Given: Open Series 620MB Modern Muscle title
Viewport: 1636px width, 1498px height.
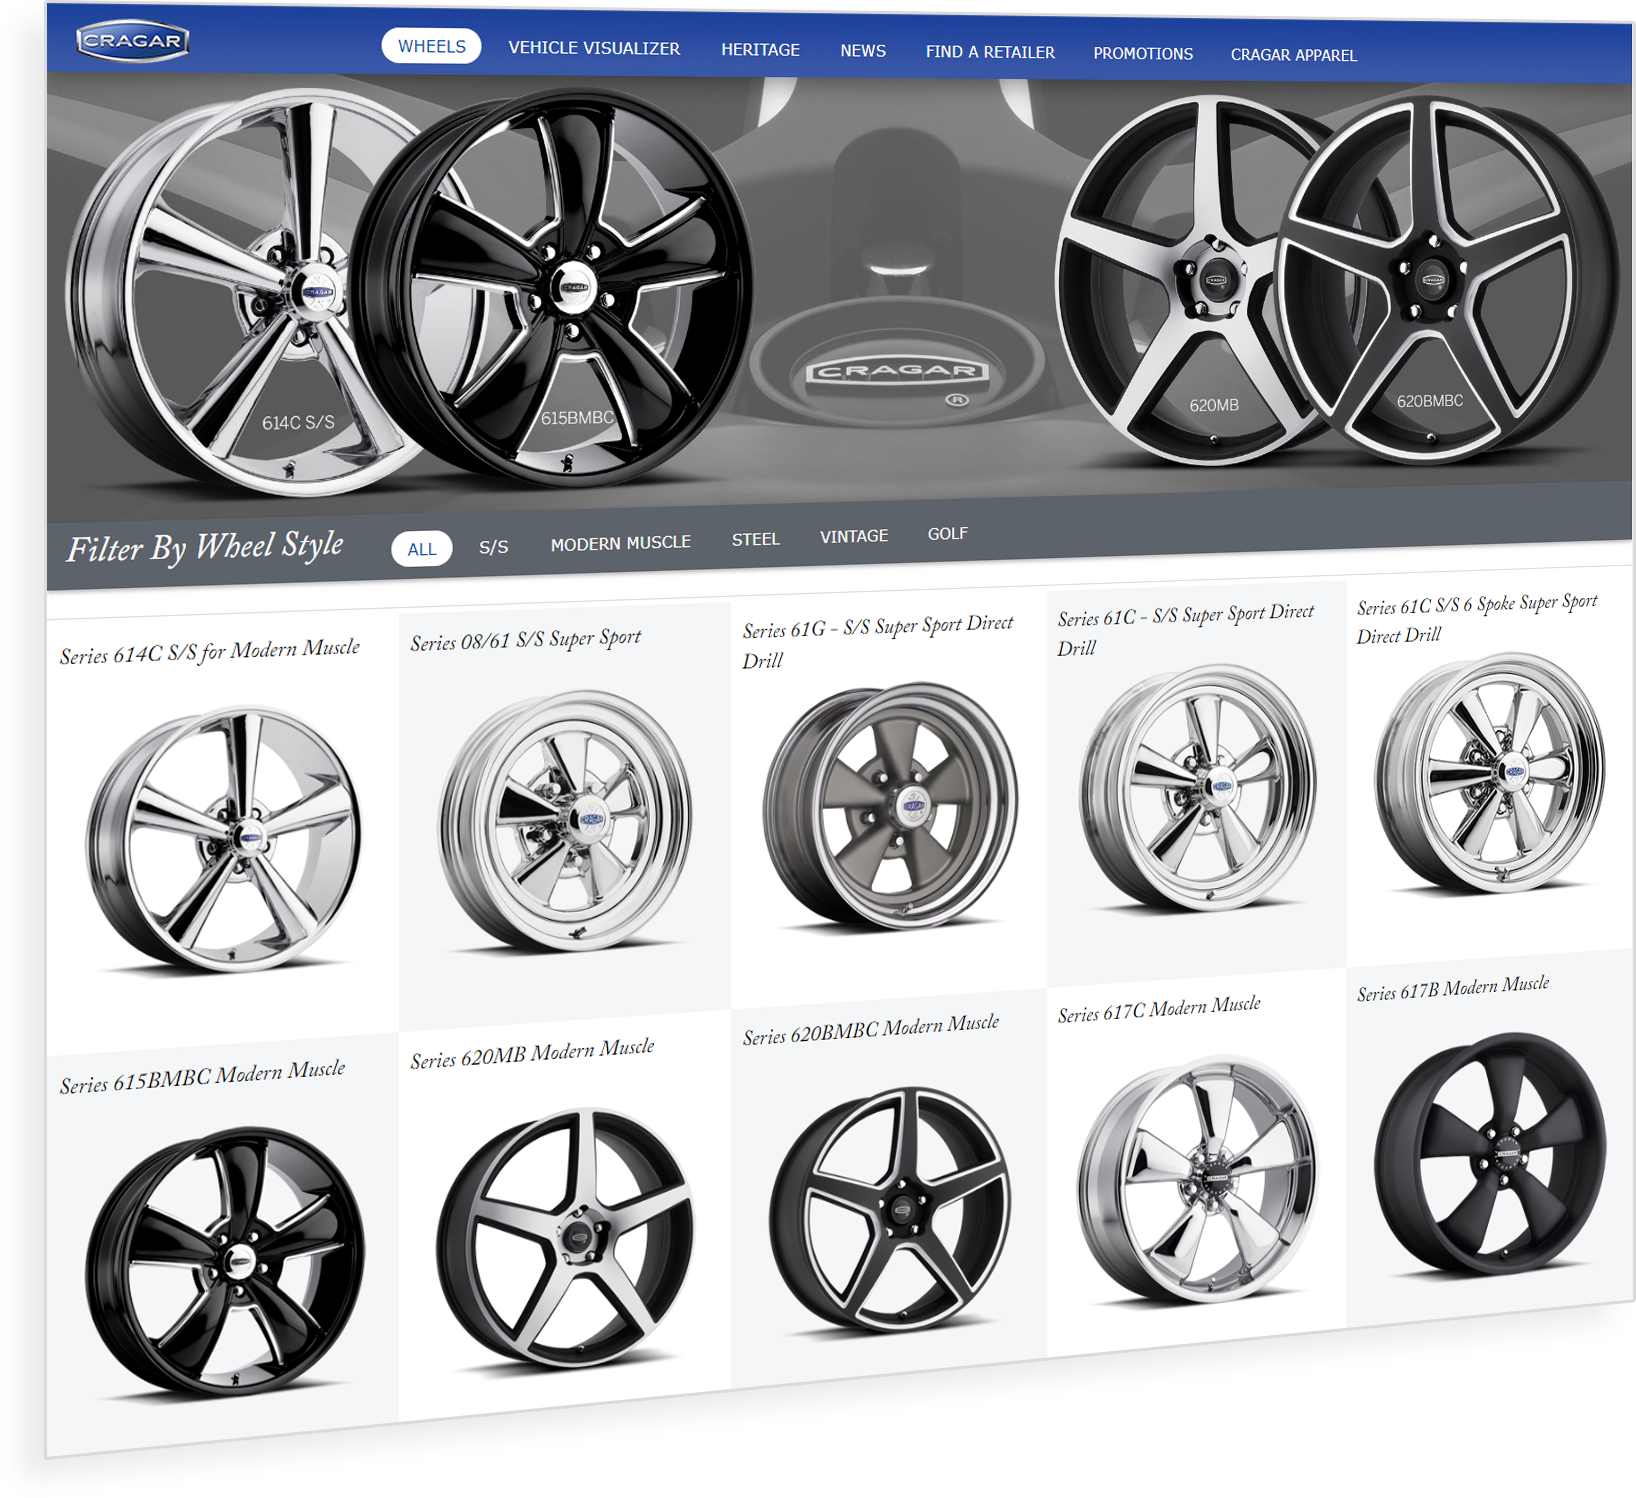Looking at the screenshot, I should point(533,1054).
